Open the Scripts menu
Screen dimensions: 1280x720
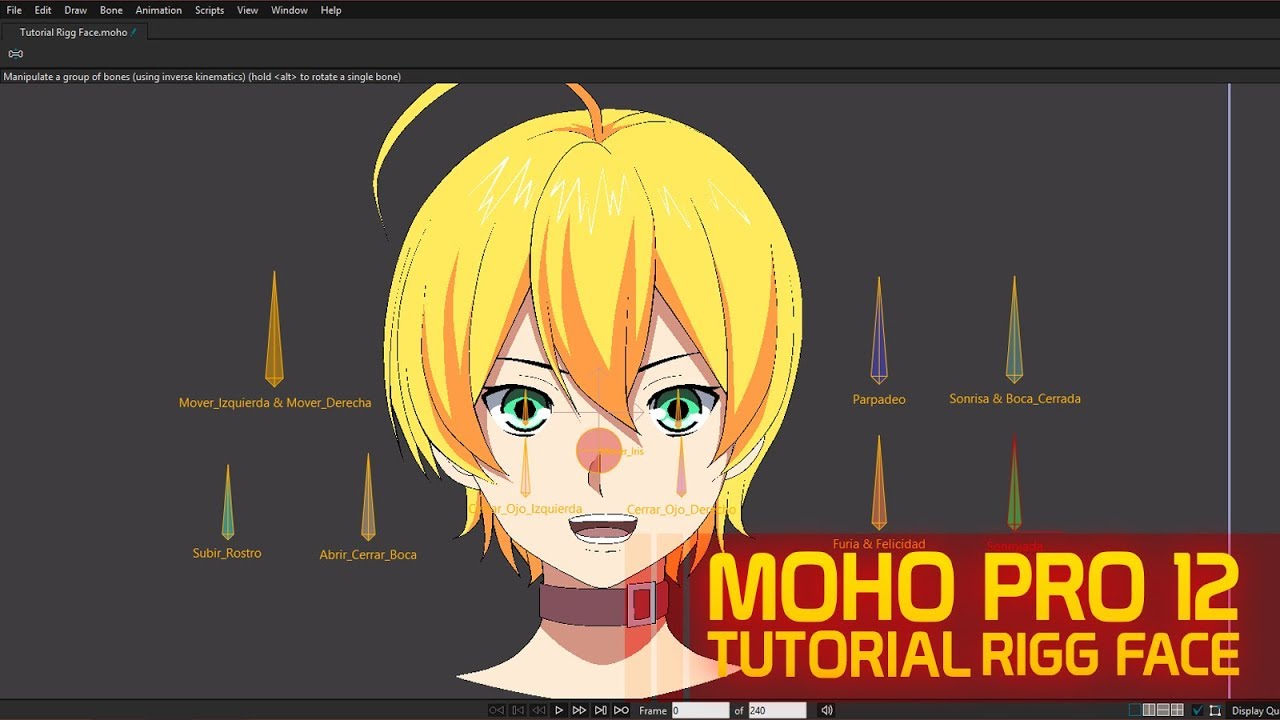click(x=210, y=10)
